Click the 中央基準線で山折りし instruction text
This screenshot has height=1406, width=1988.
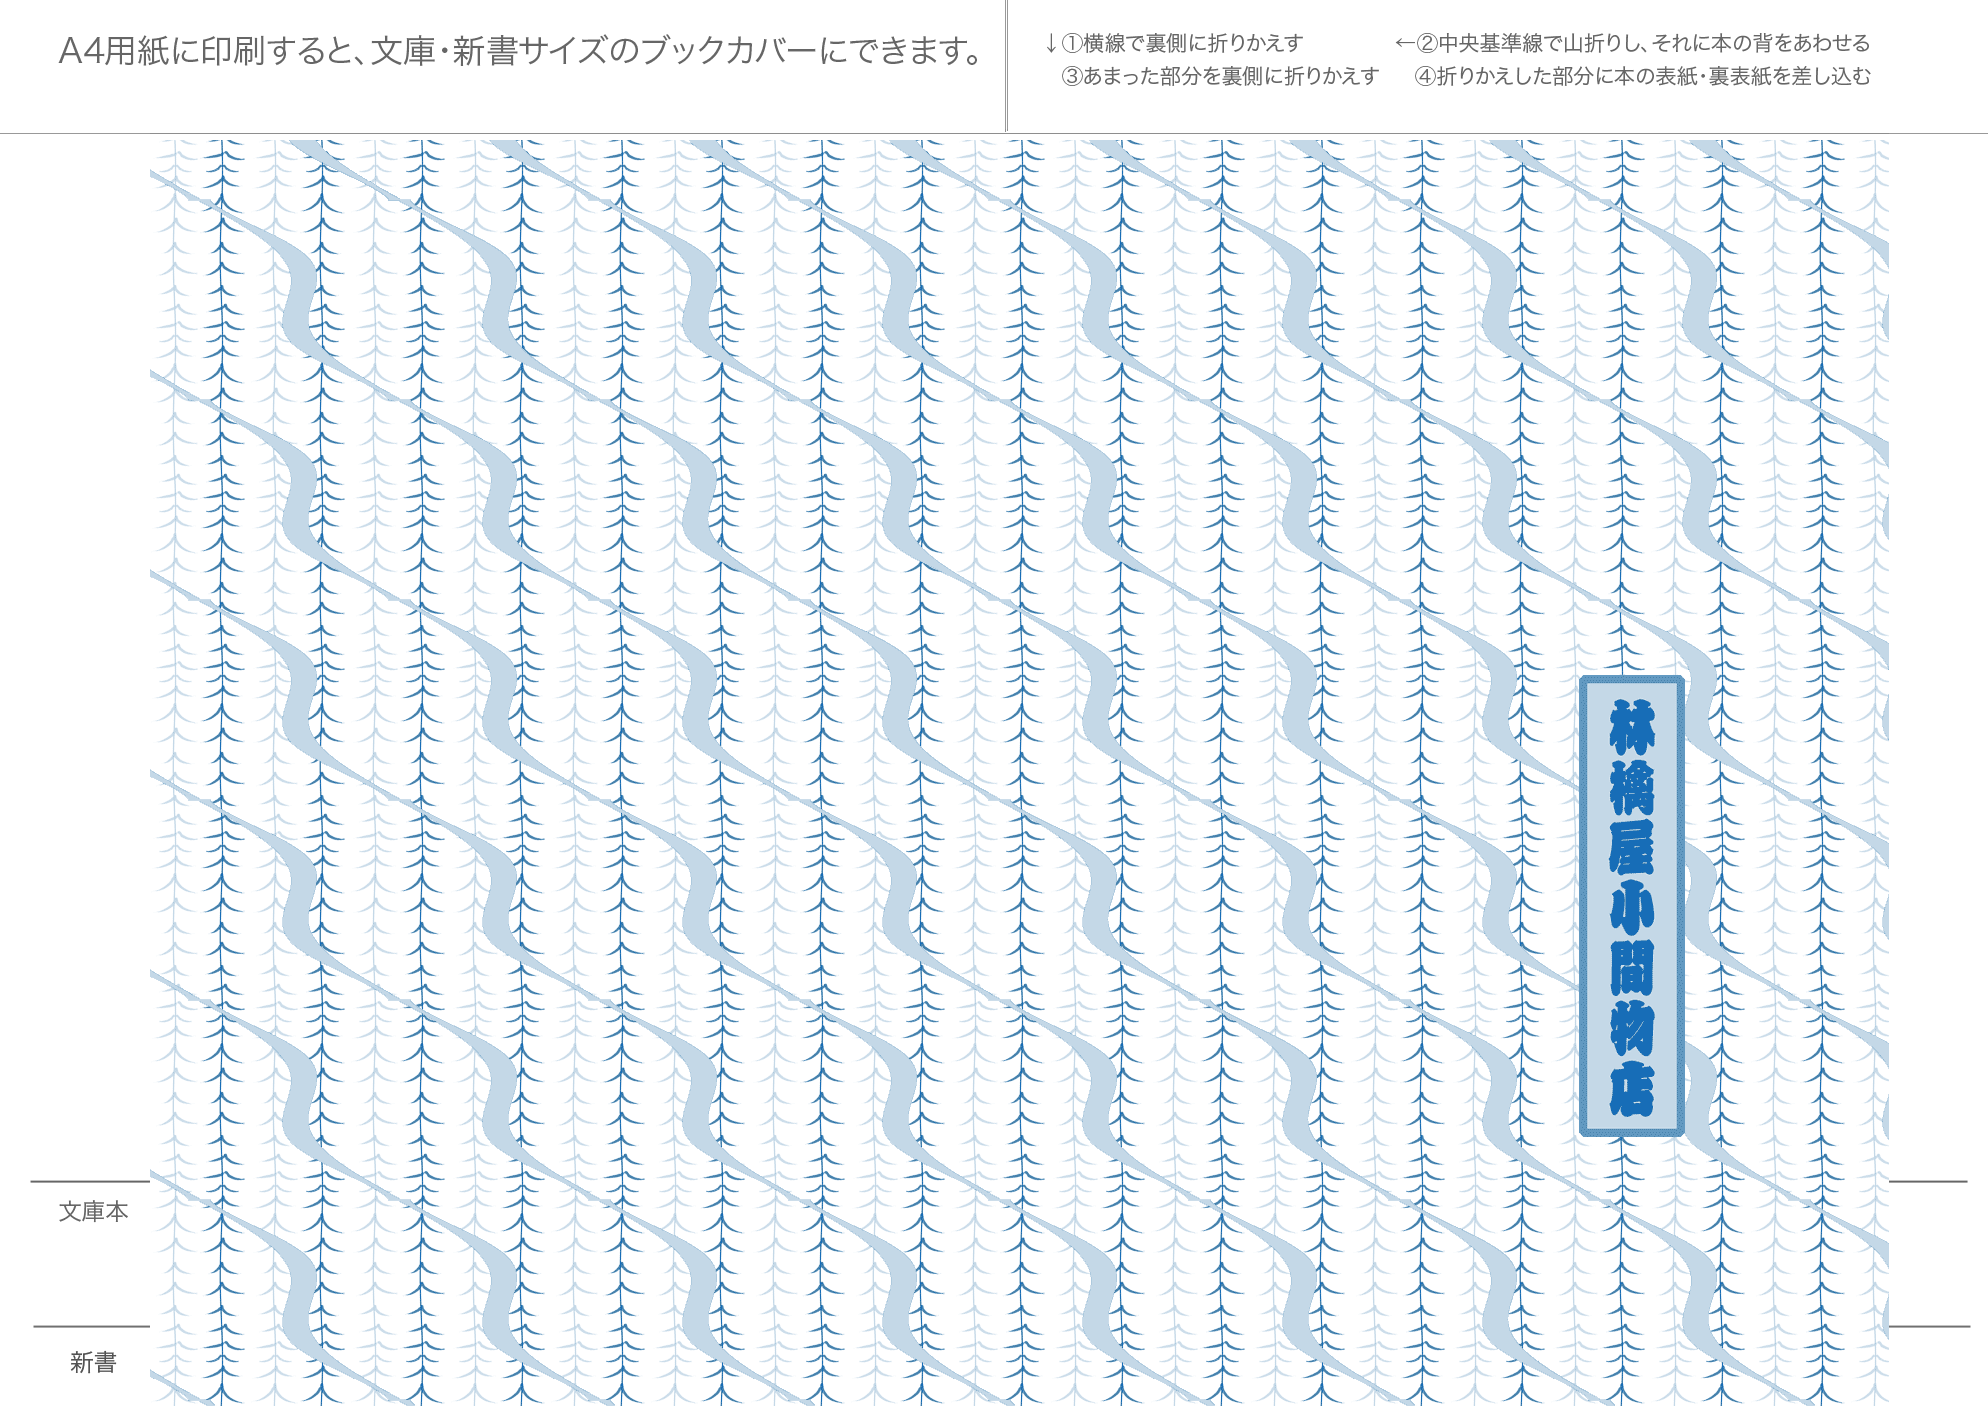point(1540,43)
